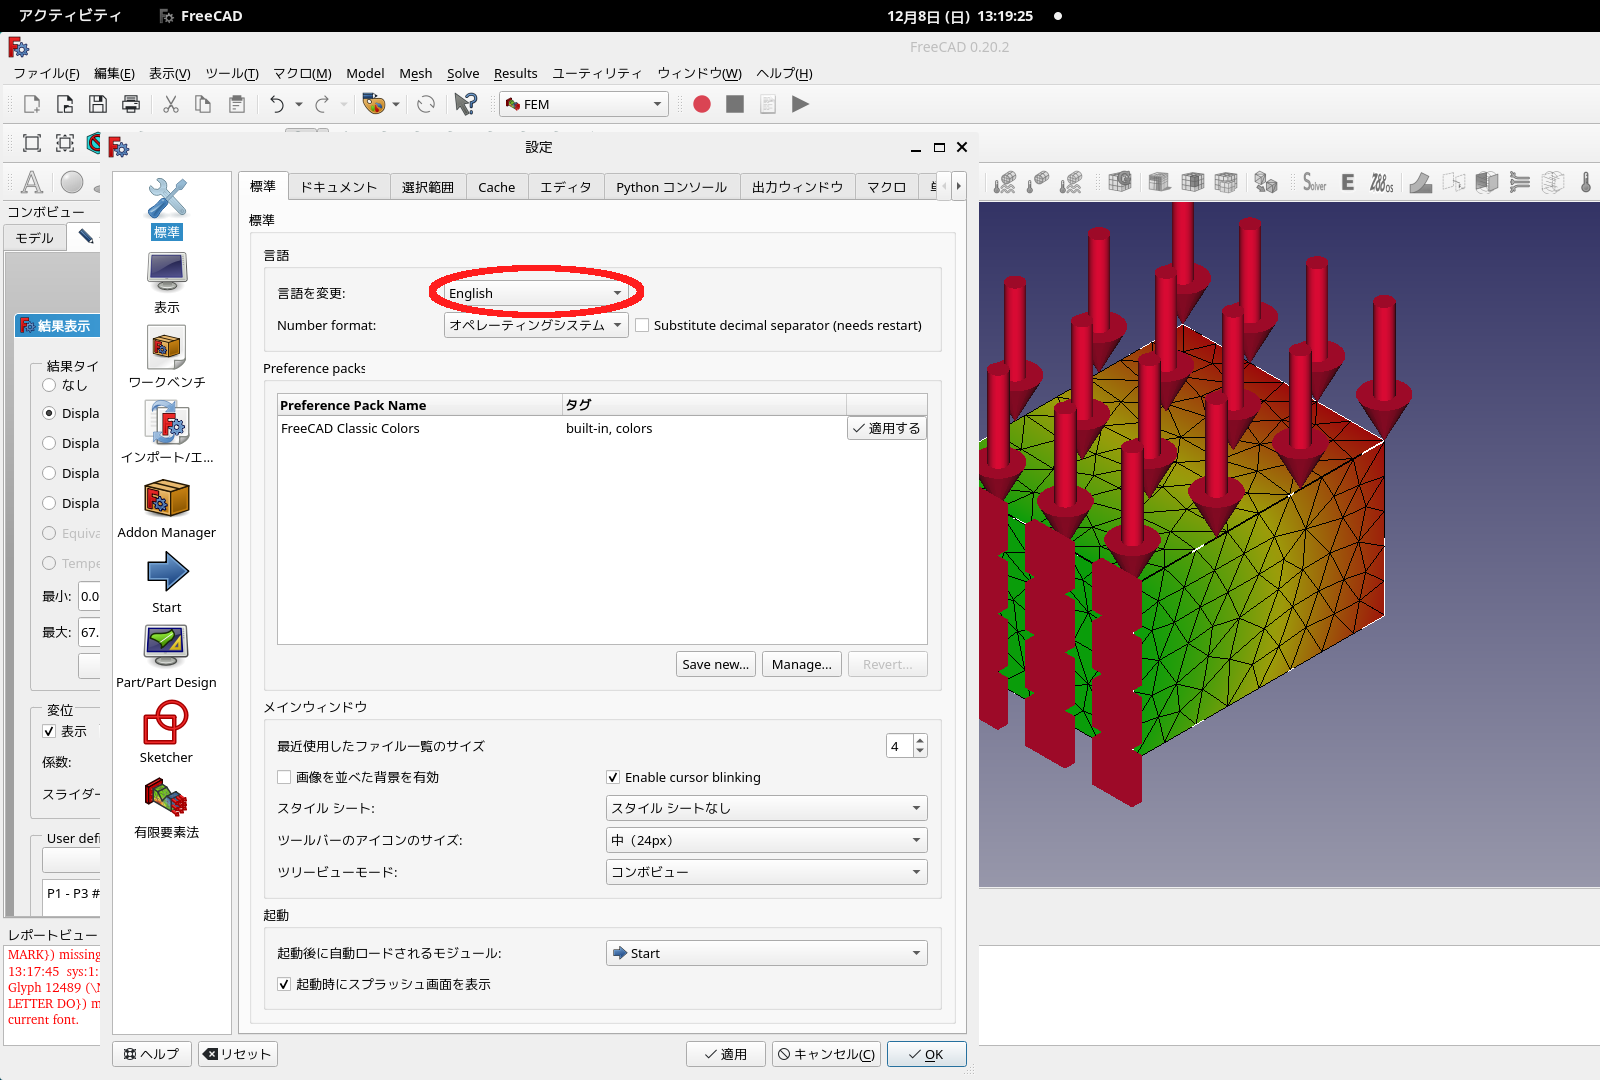The image size is (1600, 1080).
Task: Click the 最小 minimum value field
Action: 90,596
